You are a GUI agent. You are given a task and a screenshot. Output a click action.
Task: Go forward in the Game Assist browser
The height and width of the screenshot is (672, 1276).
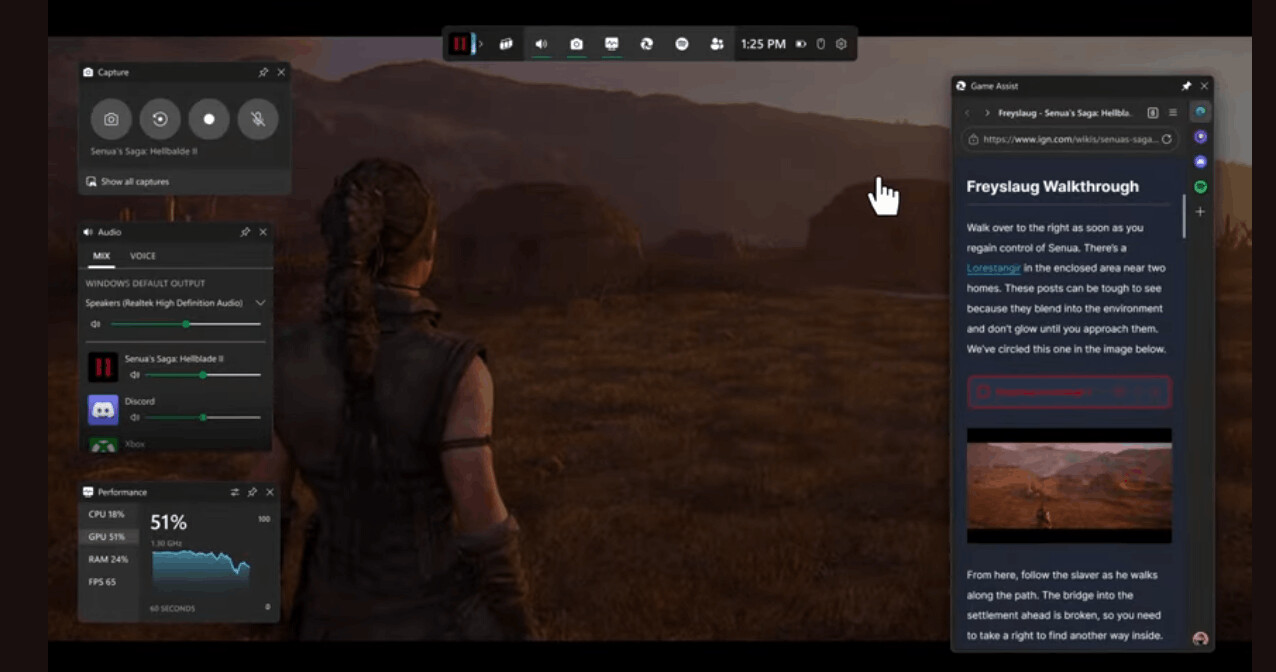987,113
